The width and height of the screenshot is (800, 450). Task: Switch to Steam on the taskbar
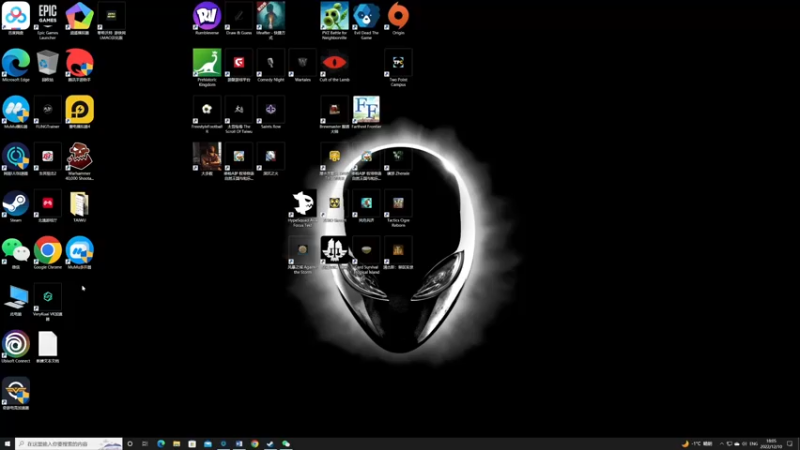(270, 444)
